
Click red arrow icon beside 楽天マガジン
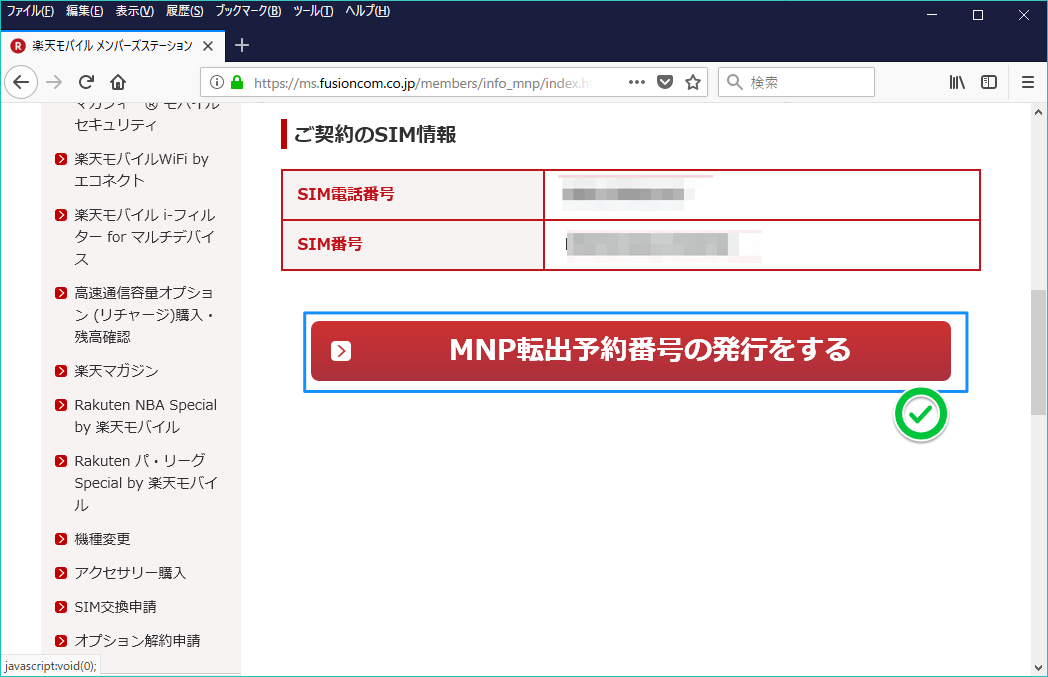pyautogui.click(x=61, y=371)
